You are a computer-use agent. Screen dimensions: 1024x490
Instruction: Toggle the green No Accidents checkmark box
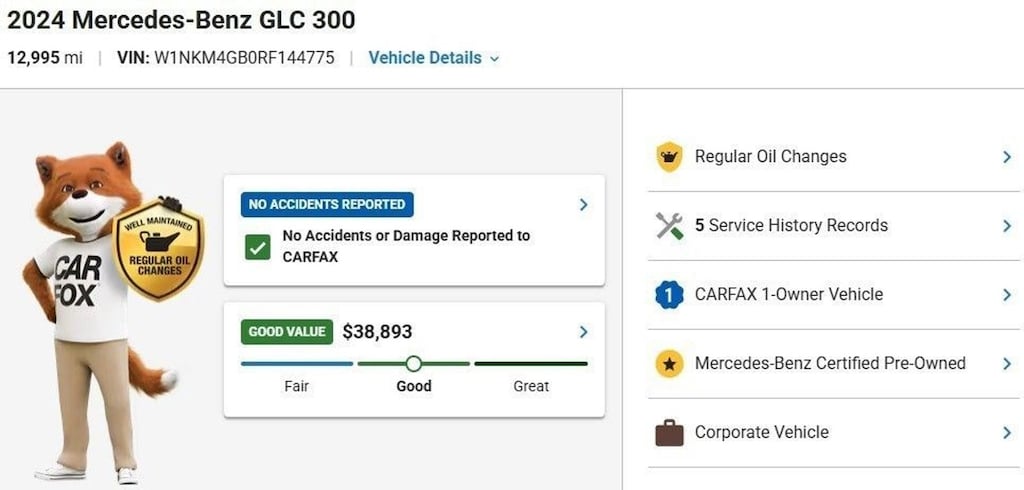pos(258,247)
